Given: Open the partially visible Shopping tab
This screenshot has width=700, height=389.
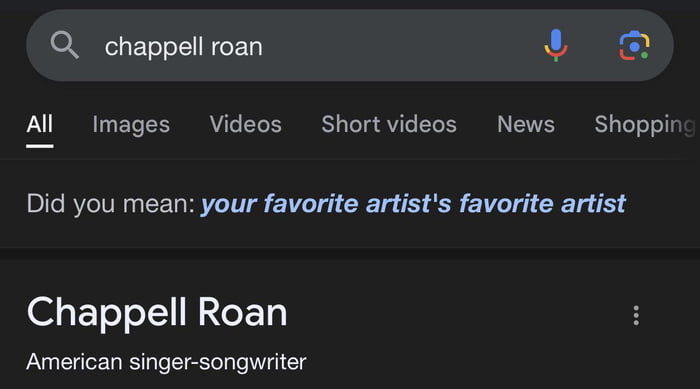Looking at the screenshot, I should 645,125.
